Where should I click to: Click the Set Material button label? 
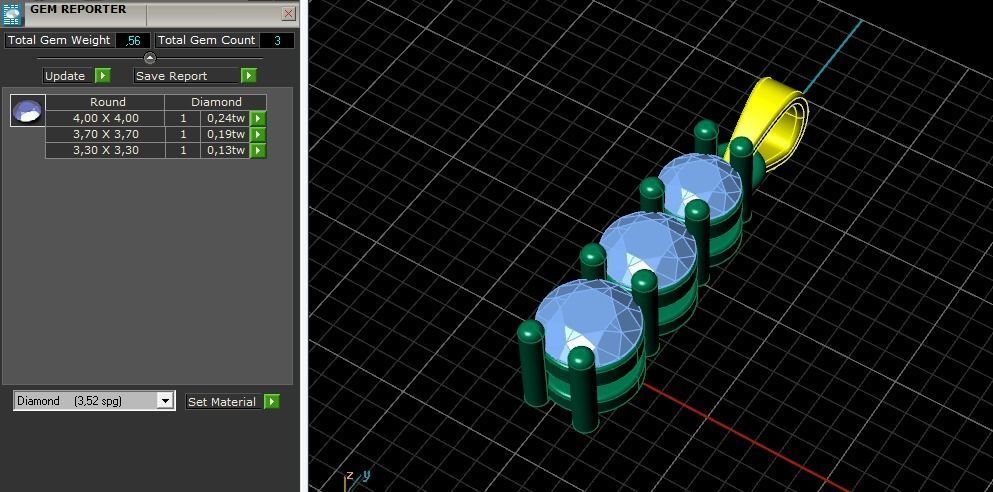222,402
